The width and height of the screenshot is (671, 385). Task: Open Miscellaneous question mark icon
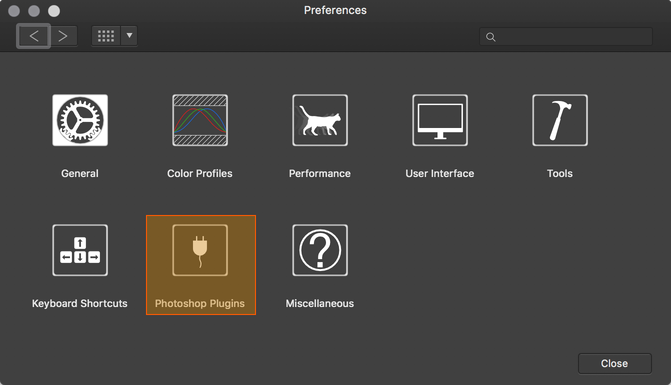pos(320,250)
